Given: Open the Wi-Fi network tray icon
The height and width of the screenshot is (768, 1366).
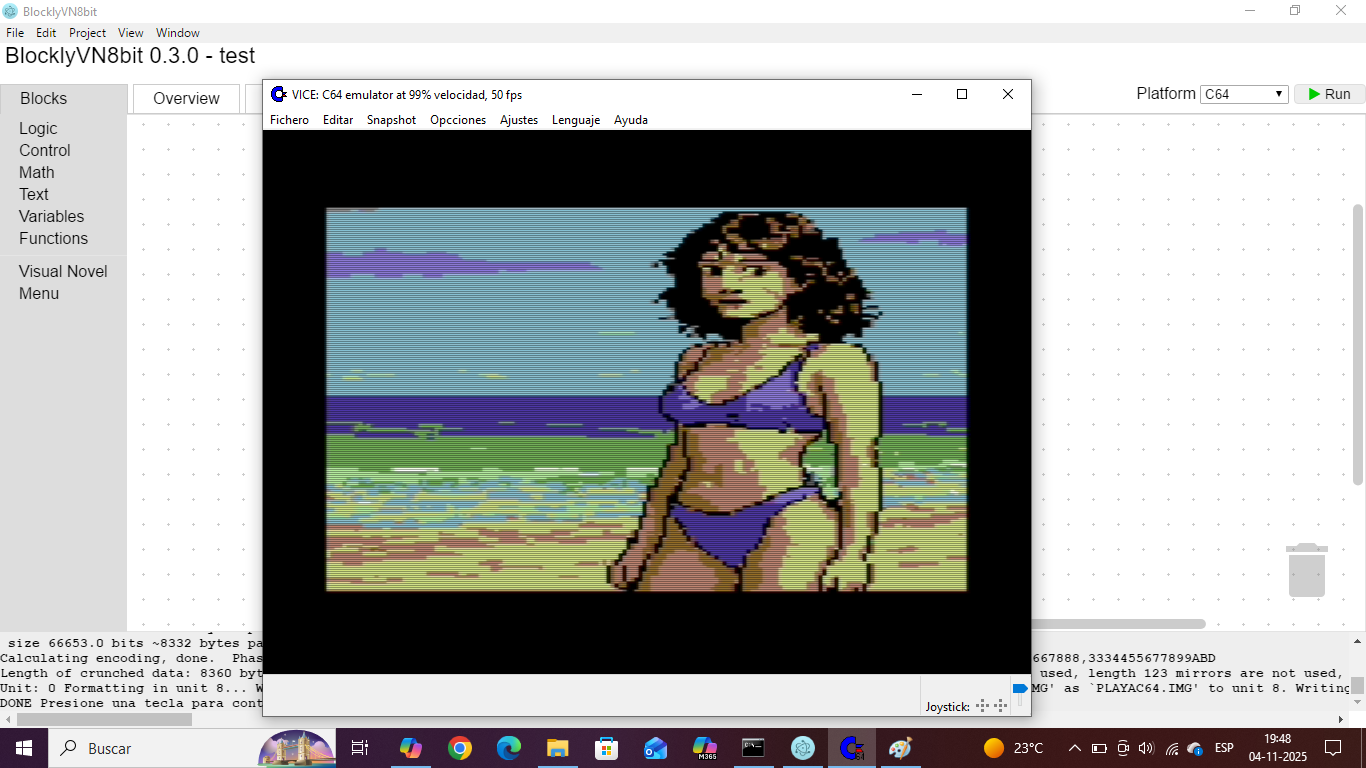Looking at the screenshot, I should [x=1172, y=748].
